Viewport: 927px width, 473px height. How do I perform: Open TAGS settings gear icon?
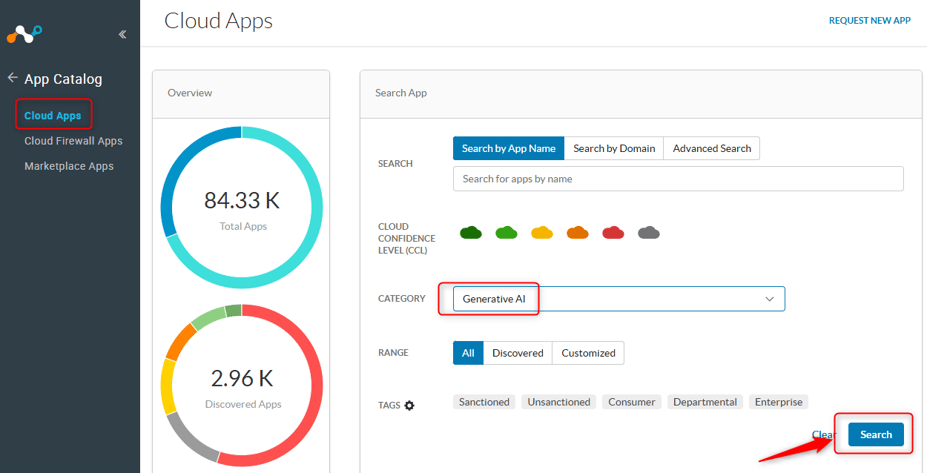[409, 406]
